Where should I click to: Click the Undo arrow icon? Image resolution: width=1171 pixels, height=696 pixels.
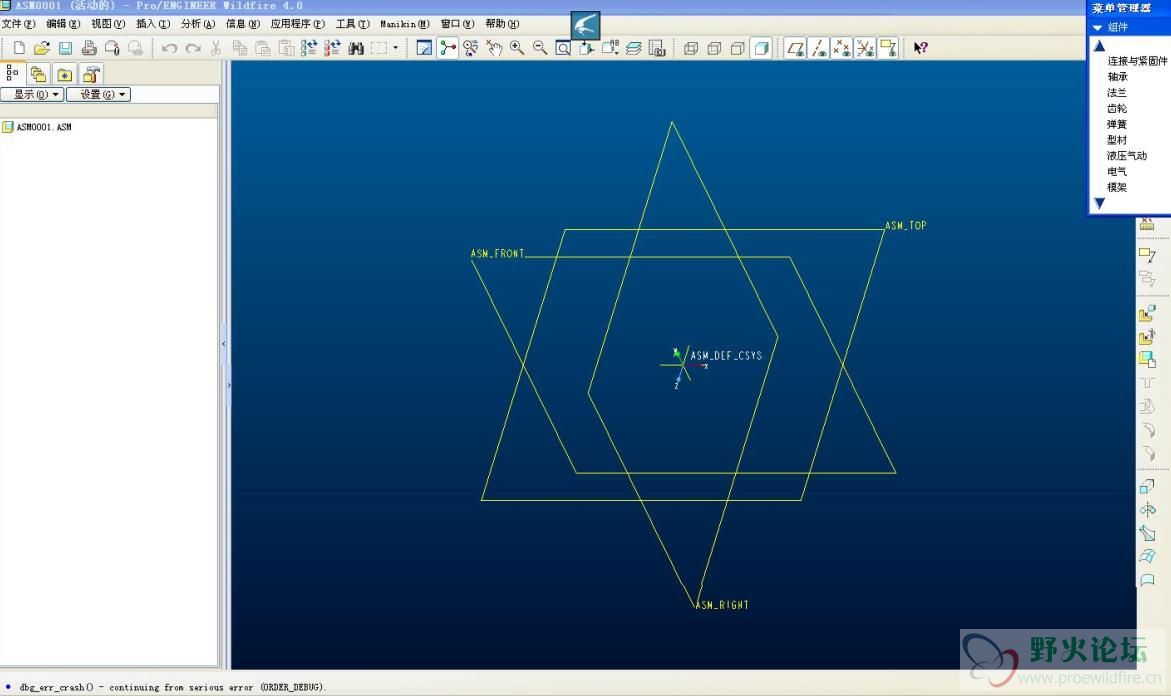(170, 49)
